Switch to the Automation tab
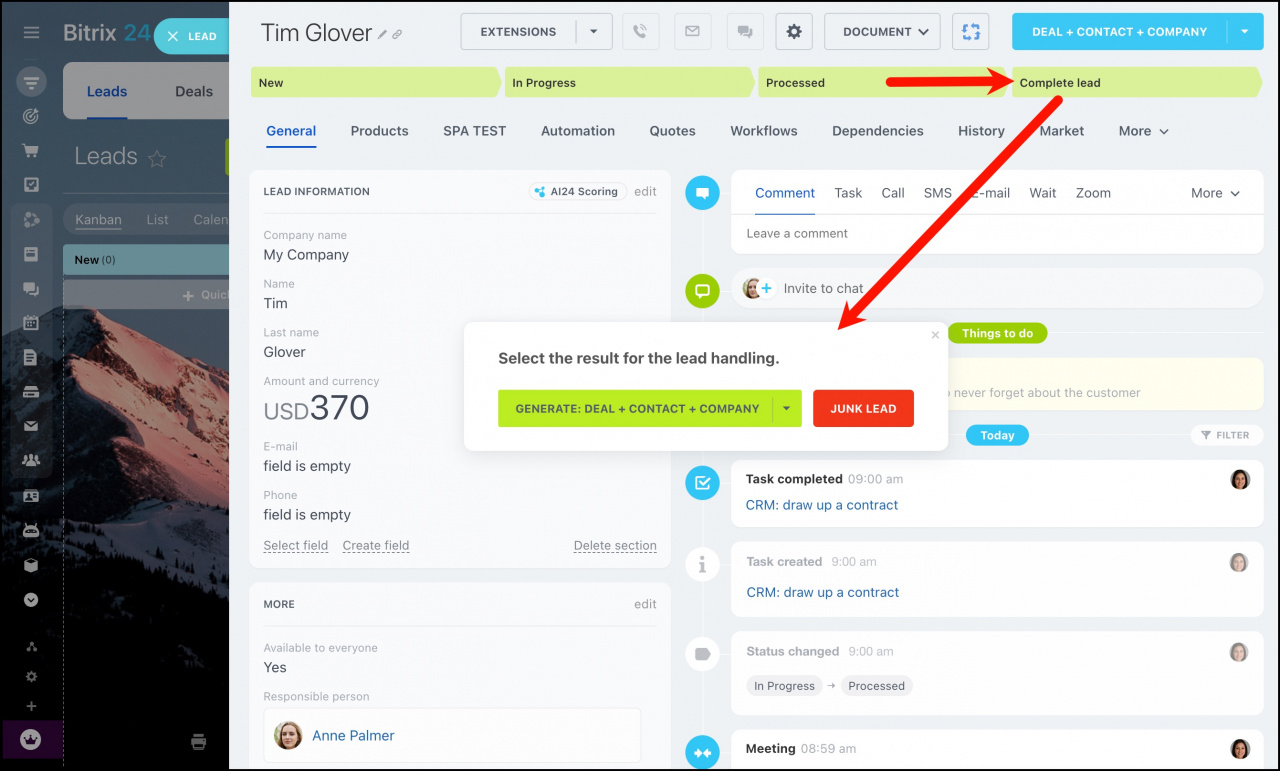The image size is (1280, 771). tap(578, 131)
